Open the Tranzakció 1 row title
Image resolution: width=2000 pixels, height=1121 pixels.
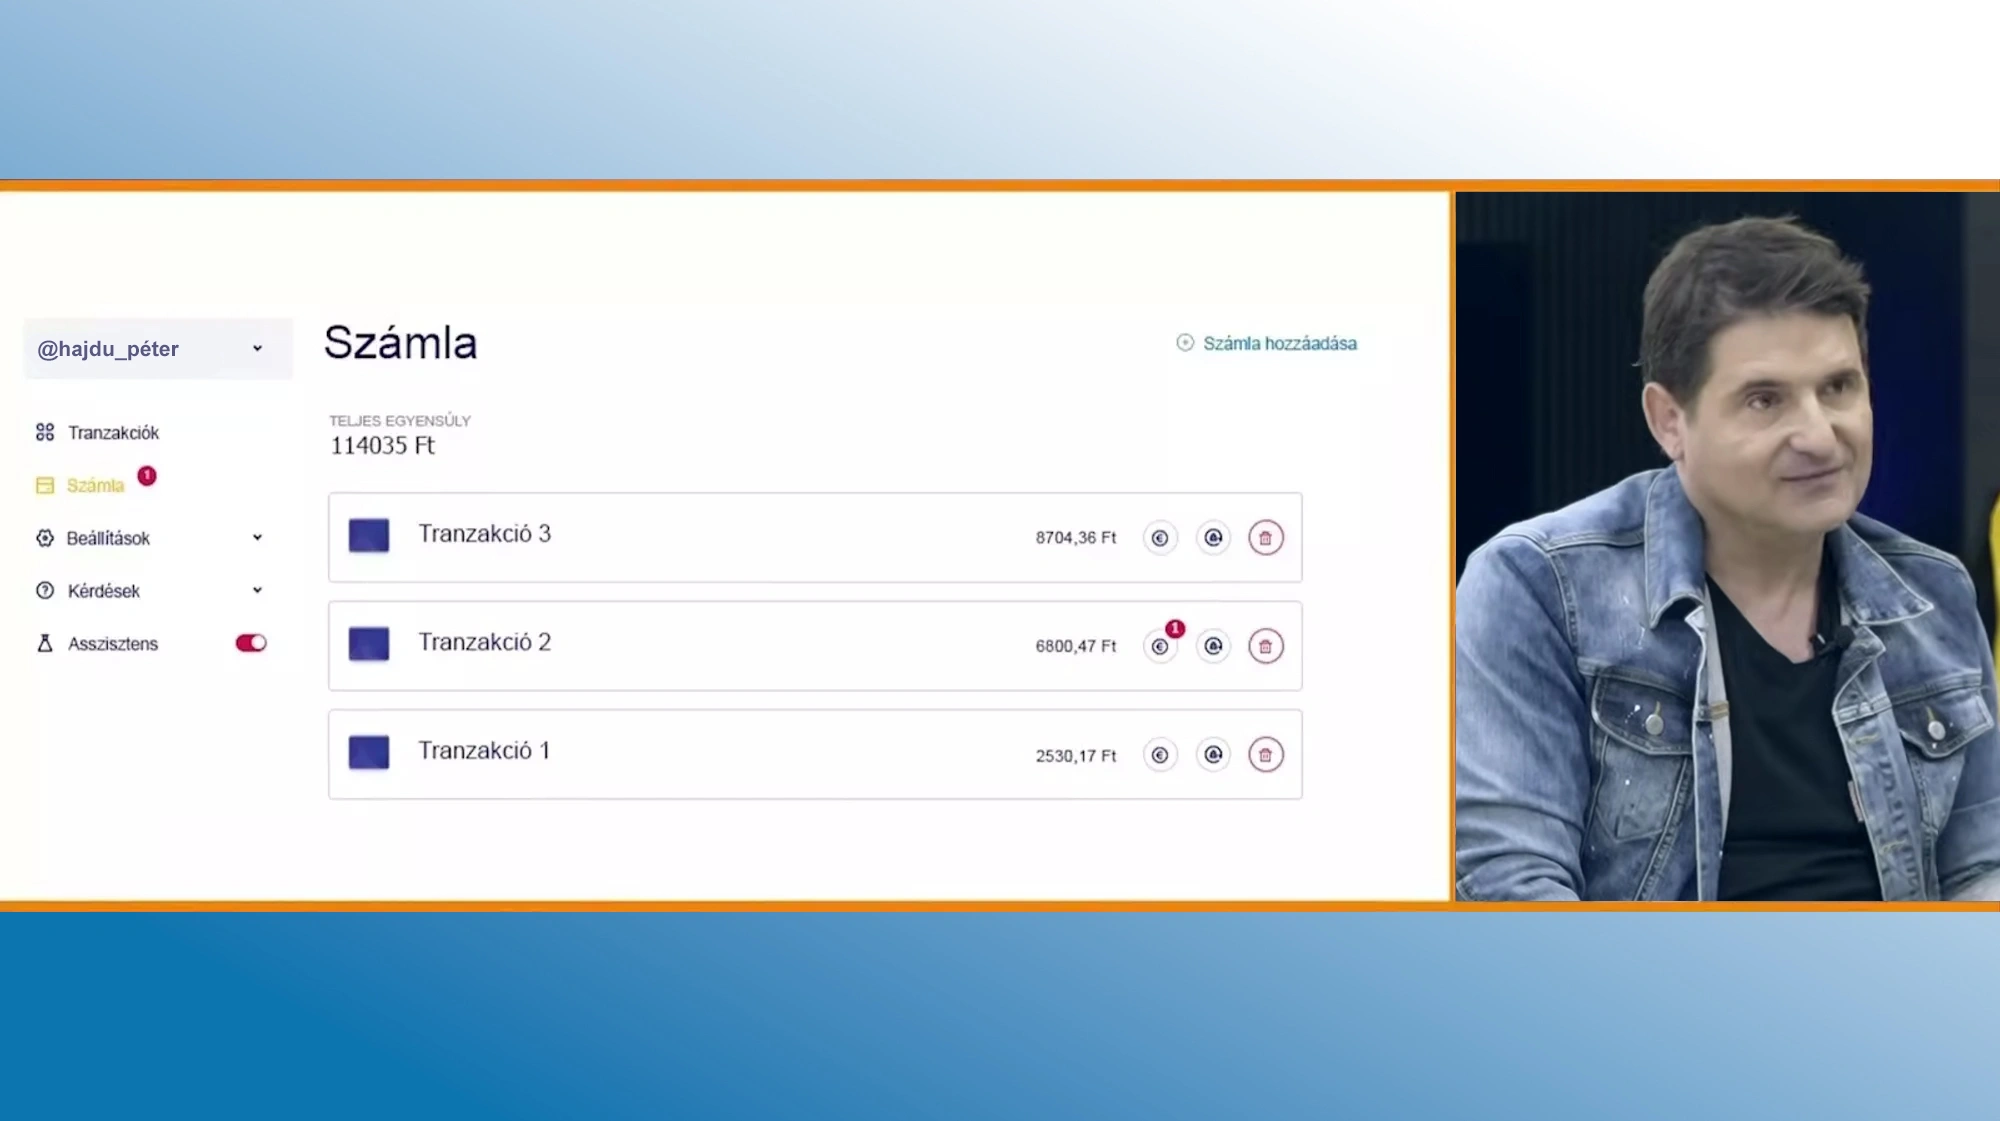click(484, 751)
